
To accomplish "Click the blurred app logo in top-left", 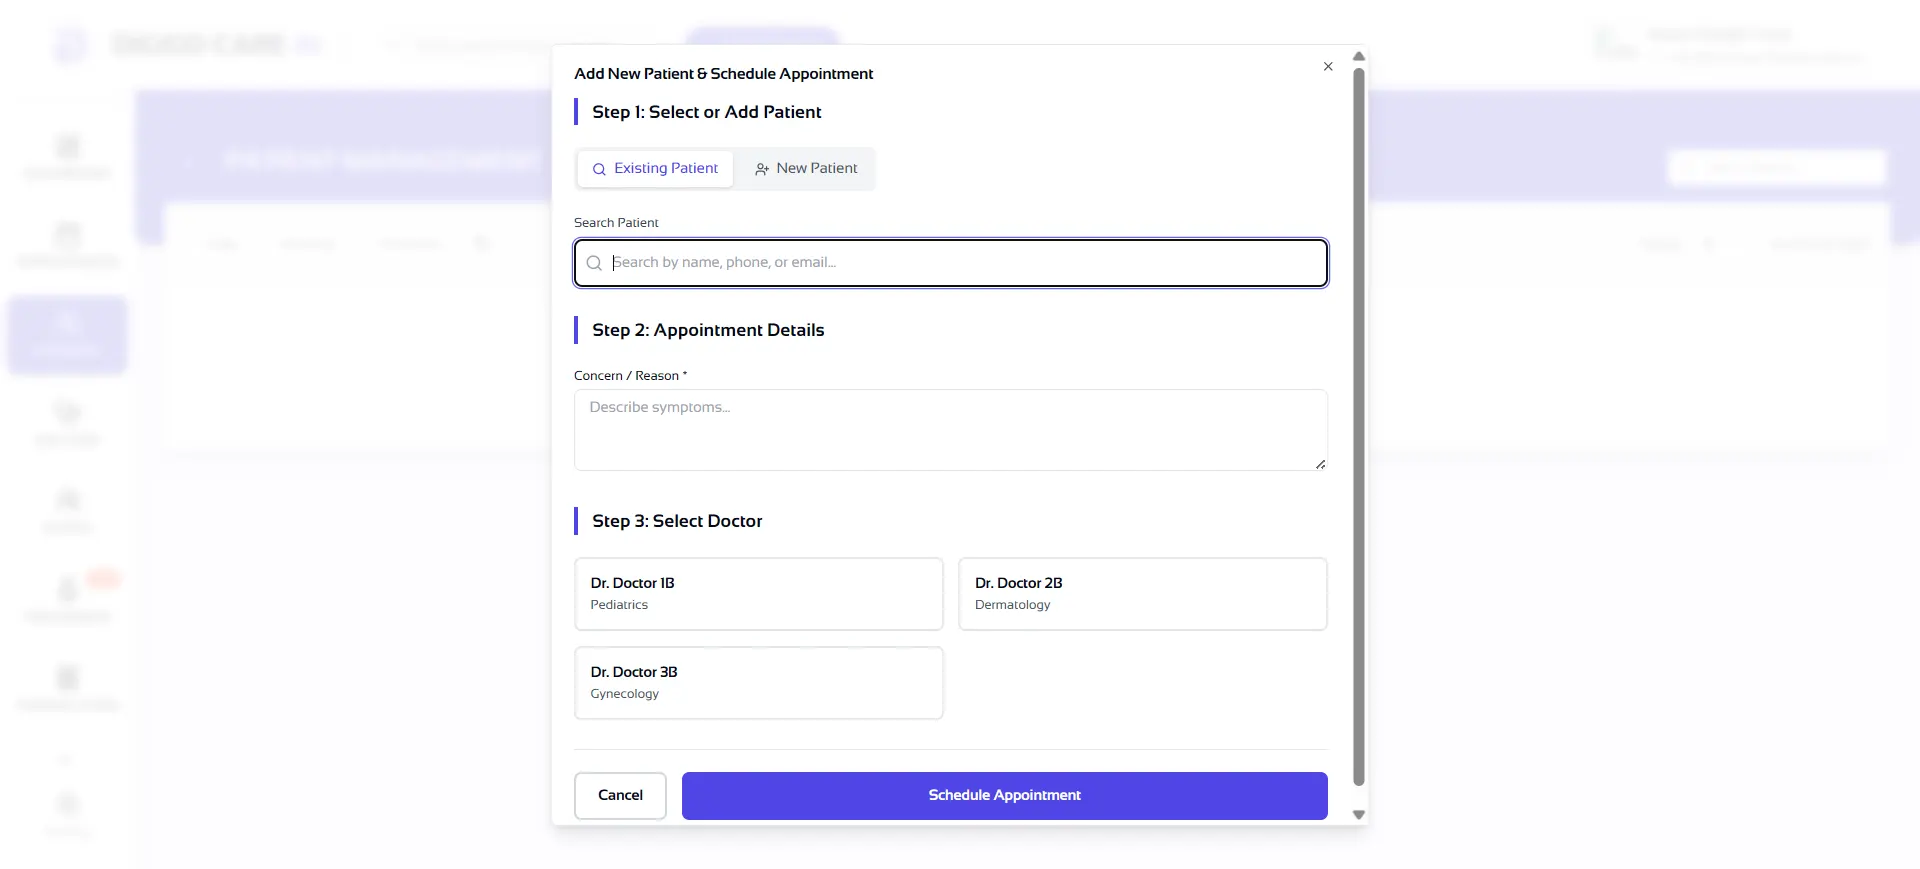I will click(x=71, y=44).
